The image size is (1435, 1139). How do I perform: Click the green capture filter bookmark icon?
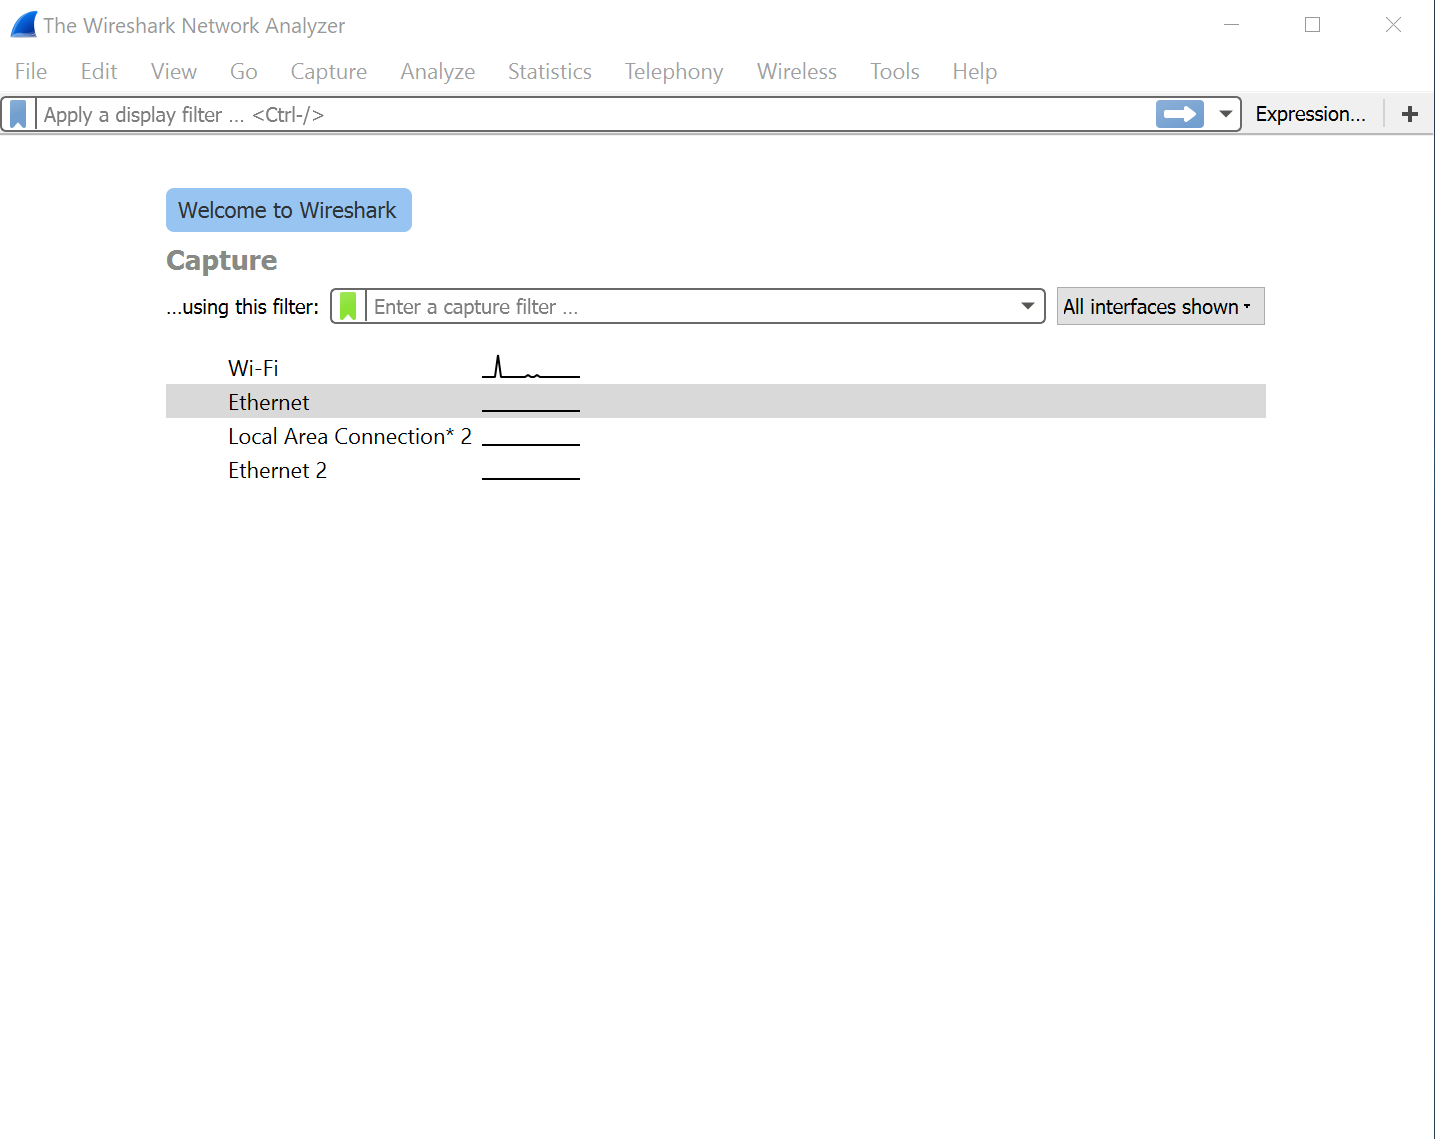click(348, 306)
